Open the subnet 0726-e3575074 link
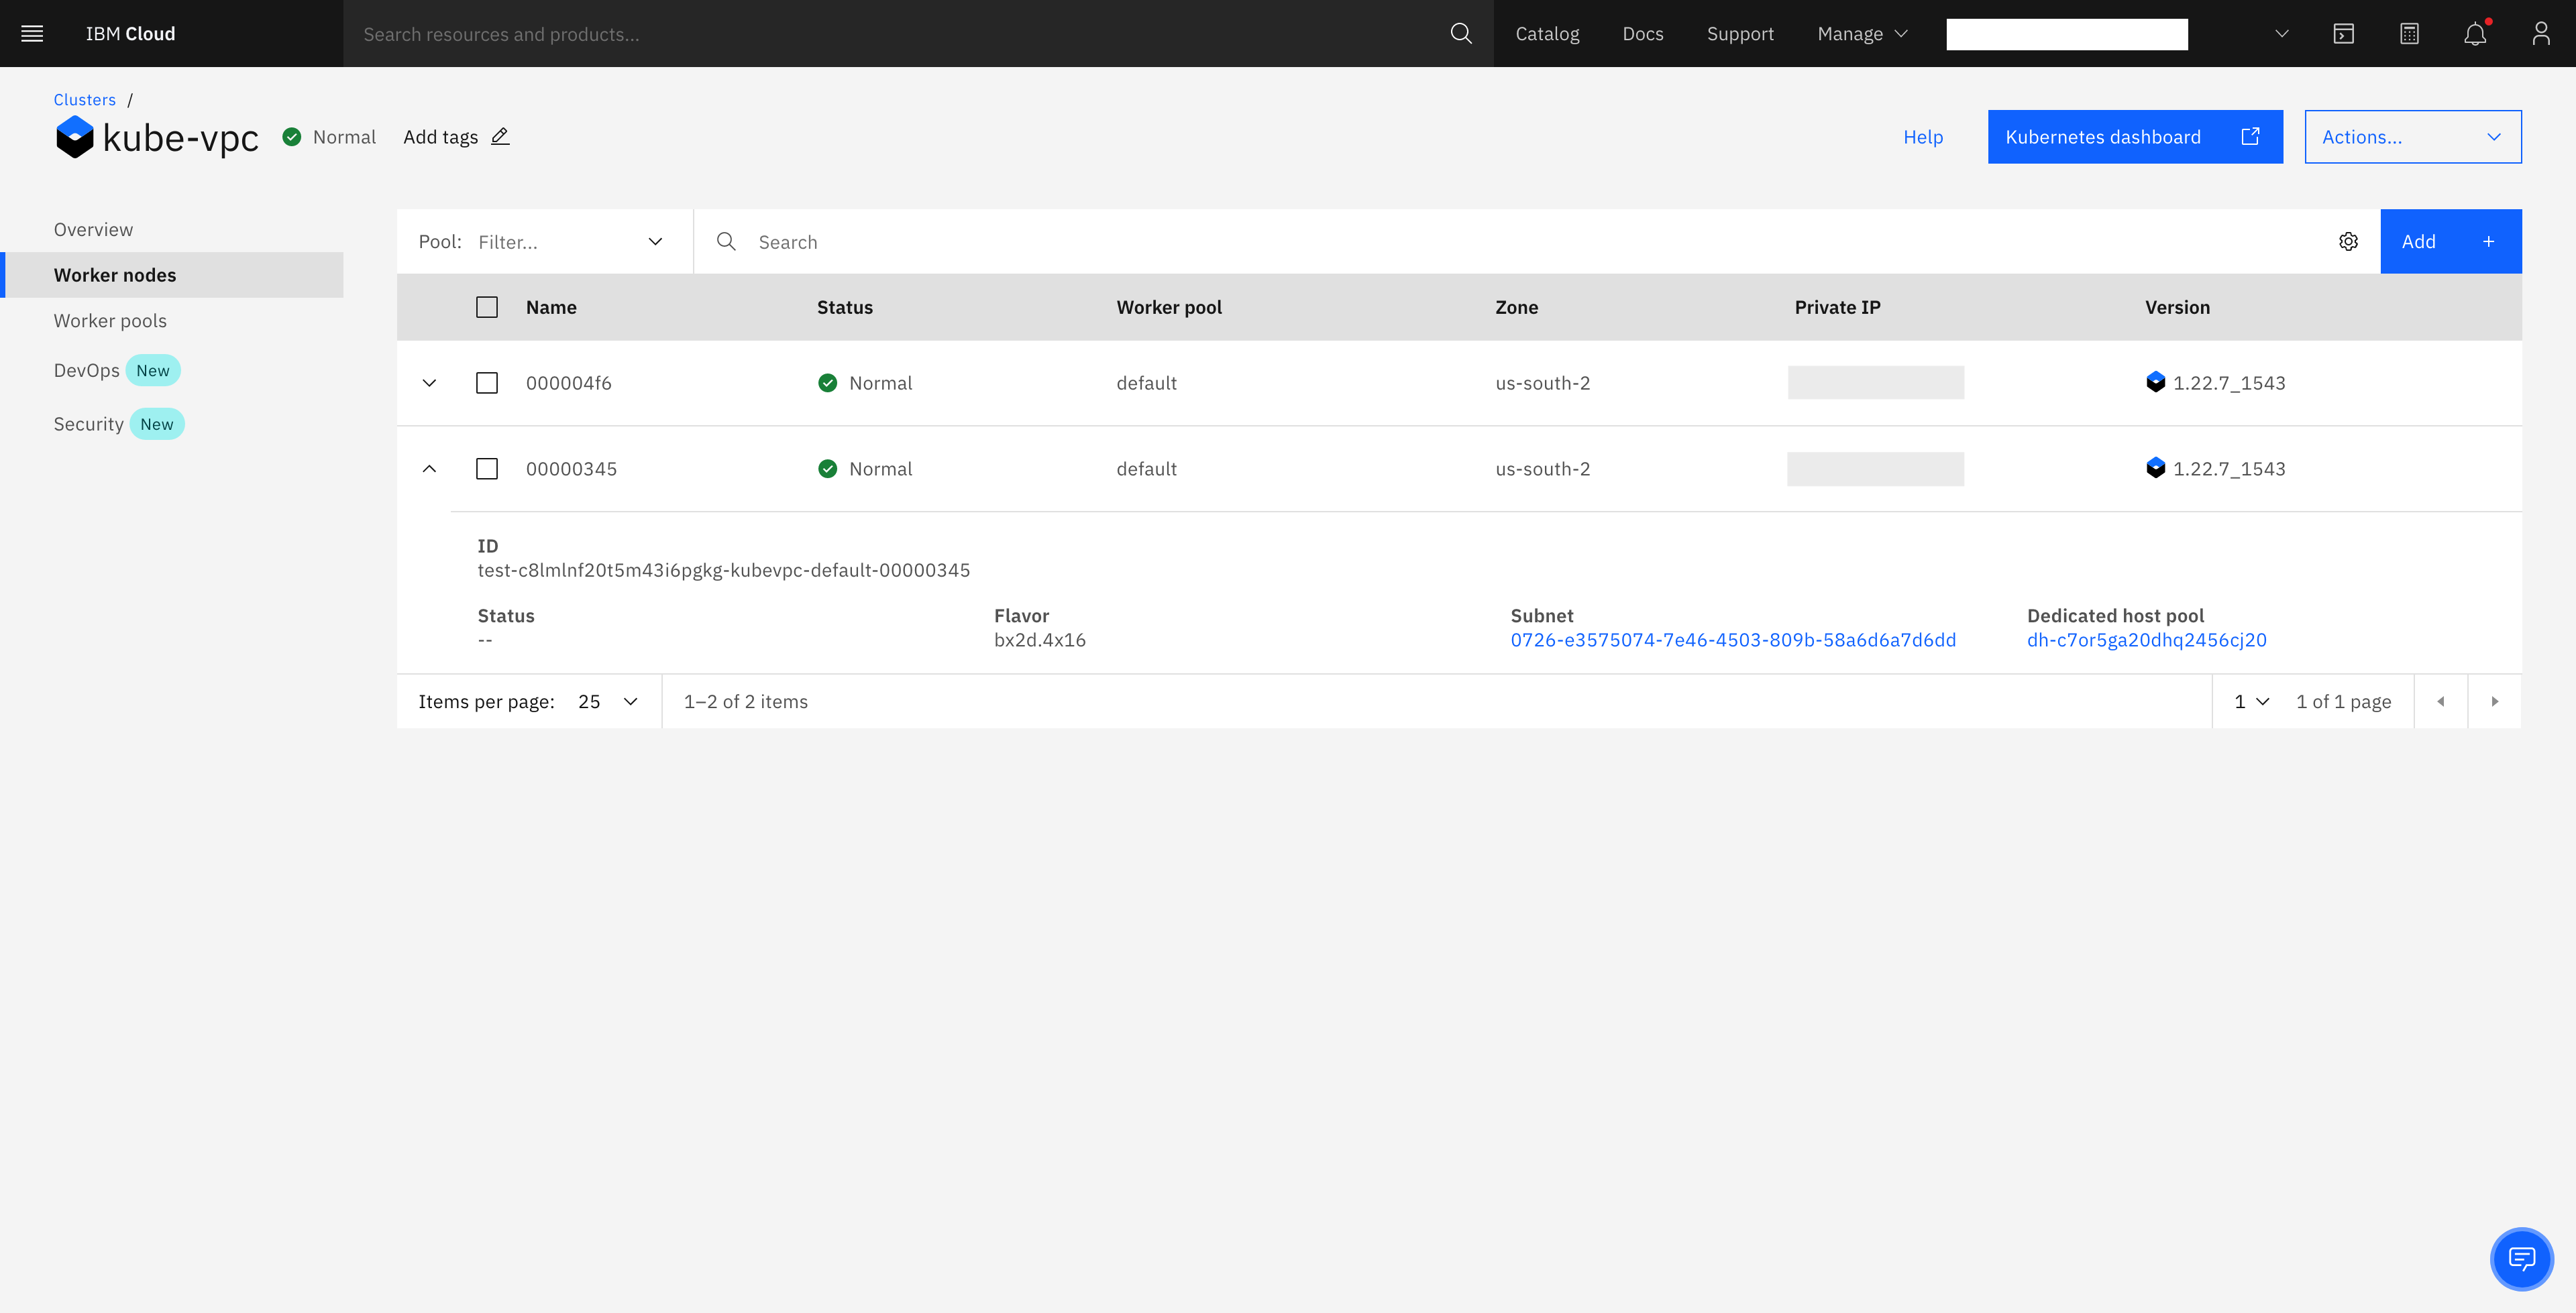 click(1733, 639)
